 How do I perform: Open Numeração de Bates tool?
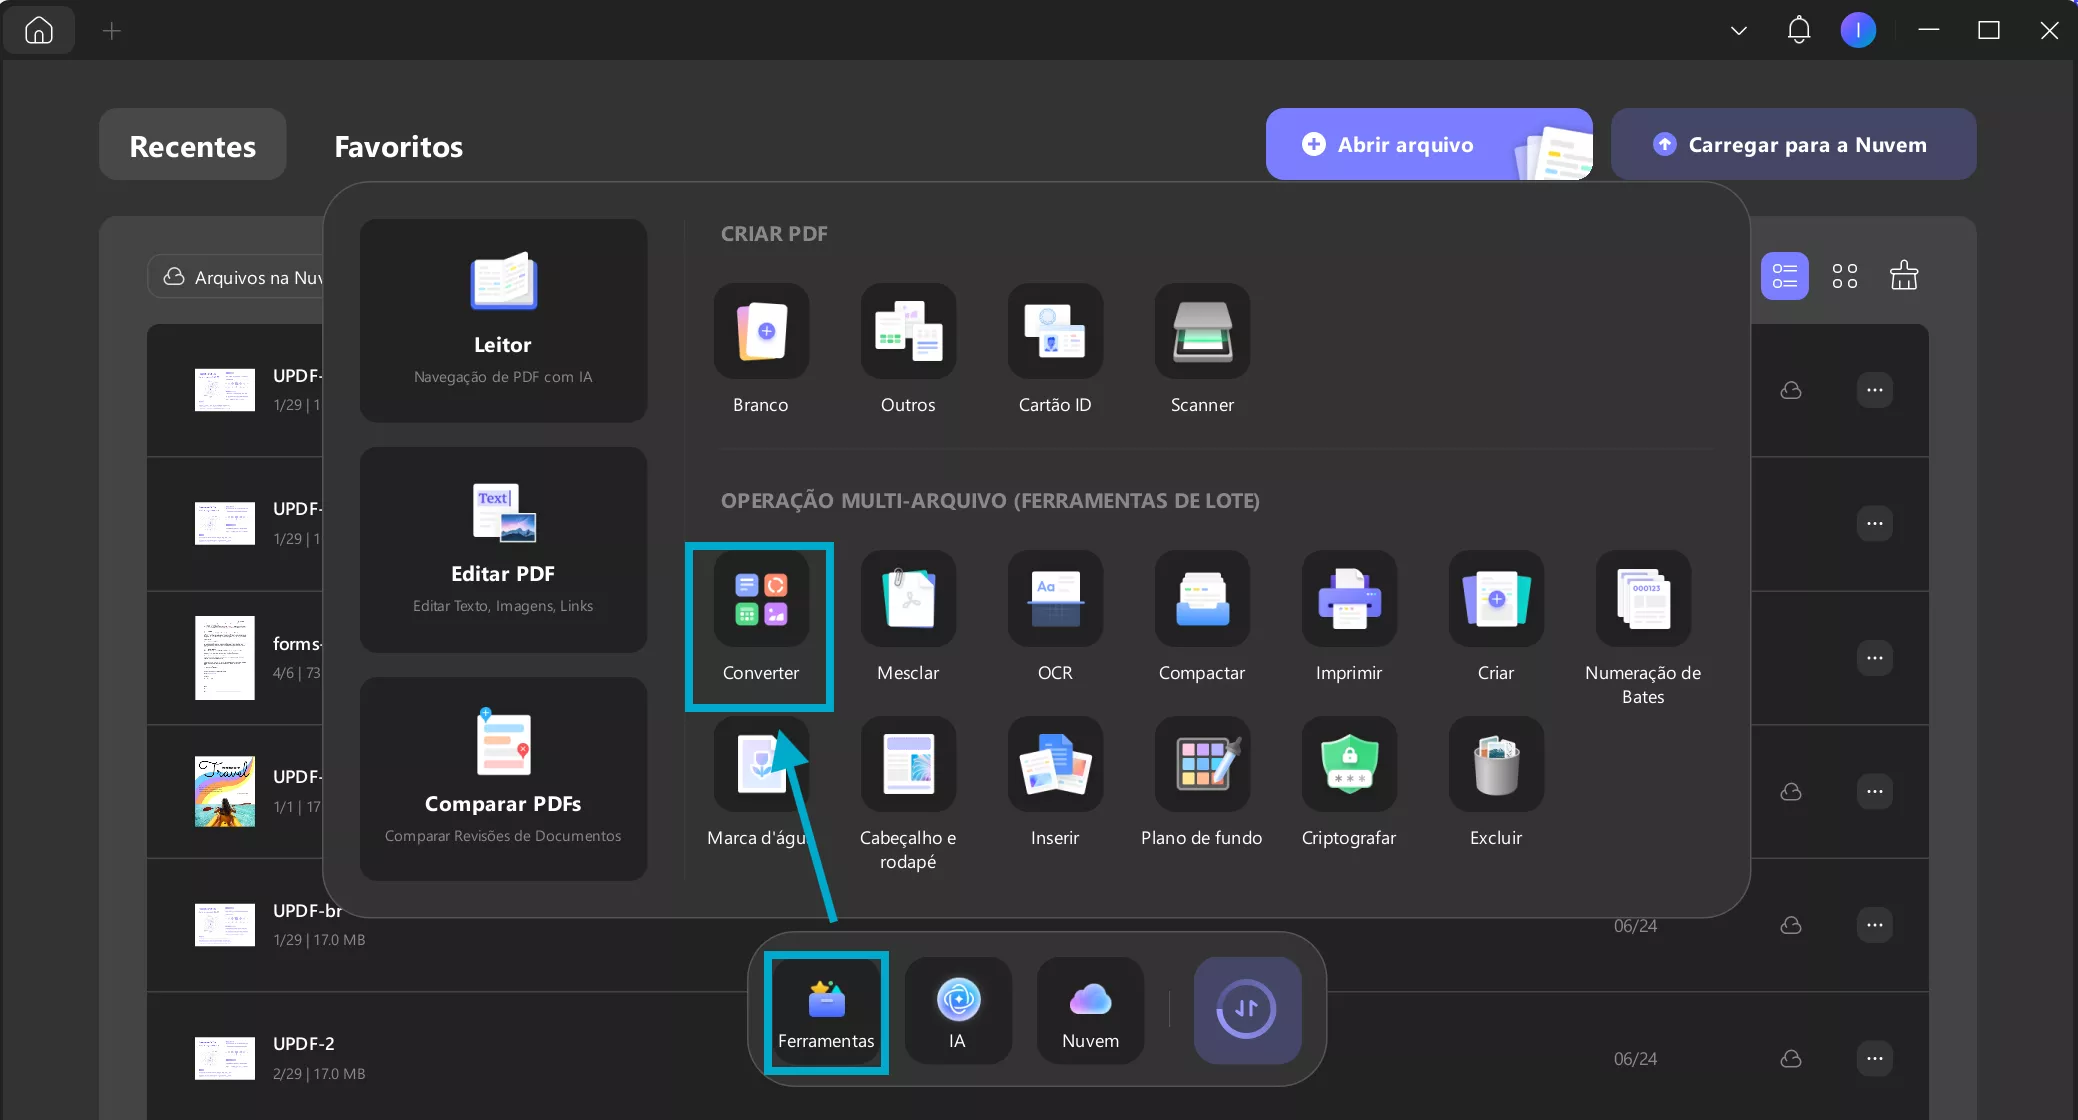pyautogui.click(x=1642, y=600)
